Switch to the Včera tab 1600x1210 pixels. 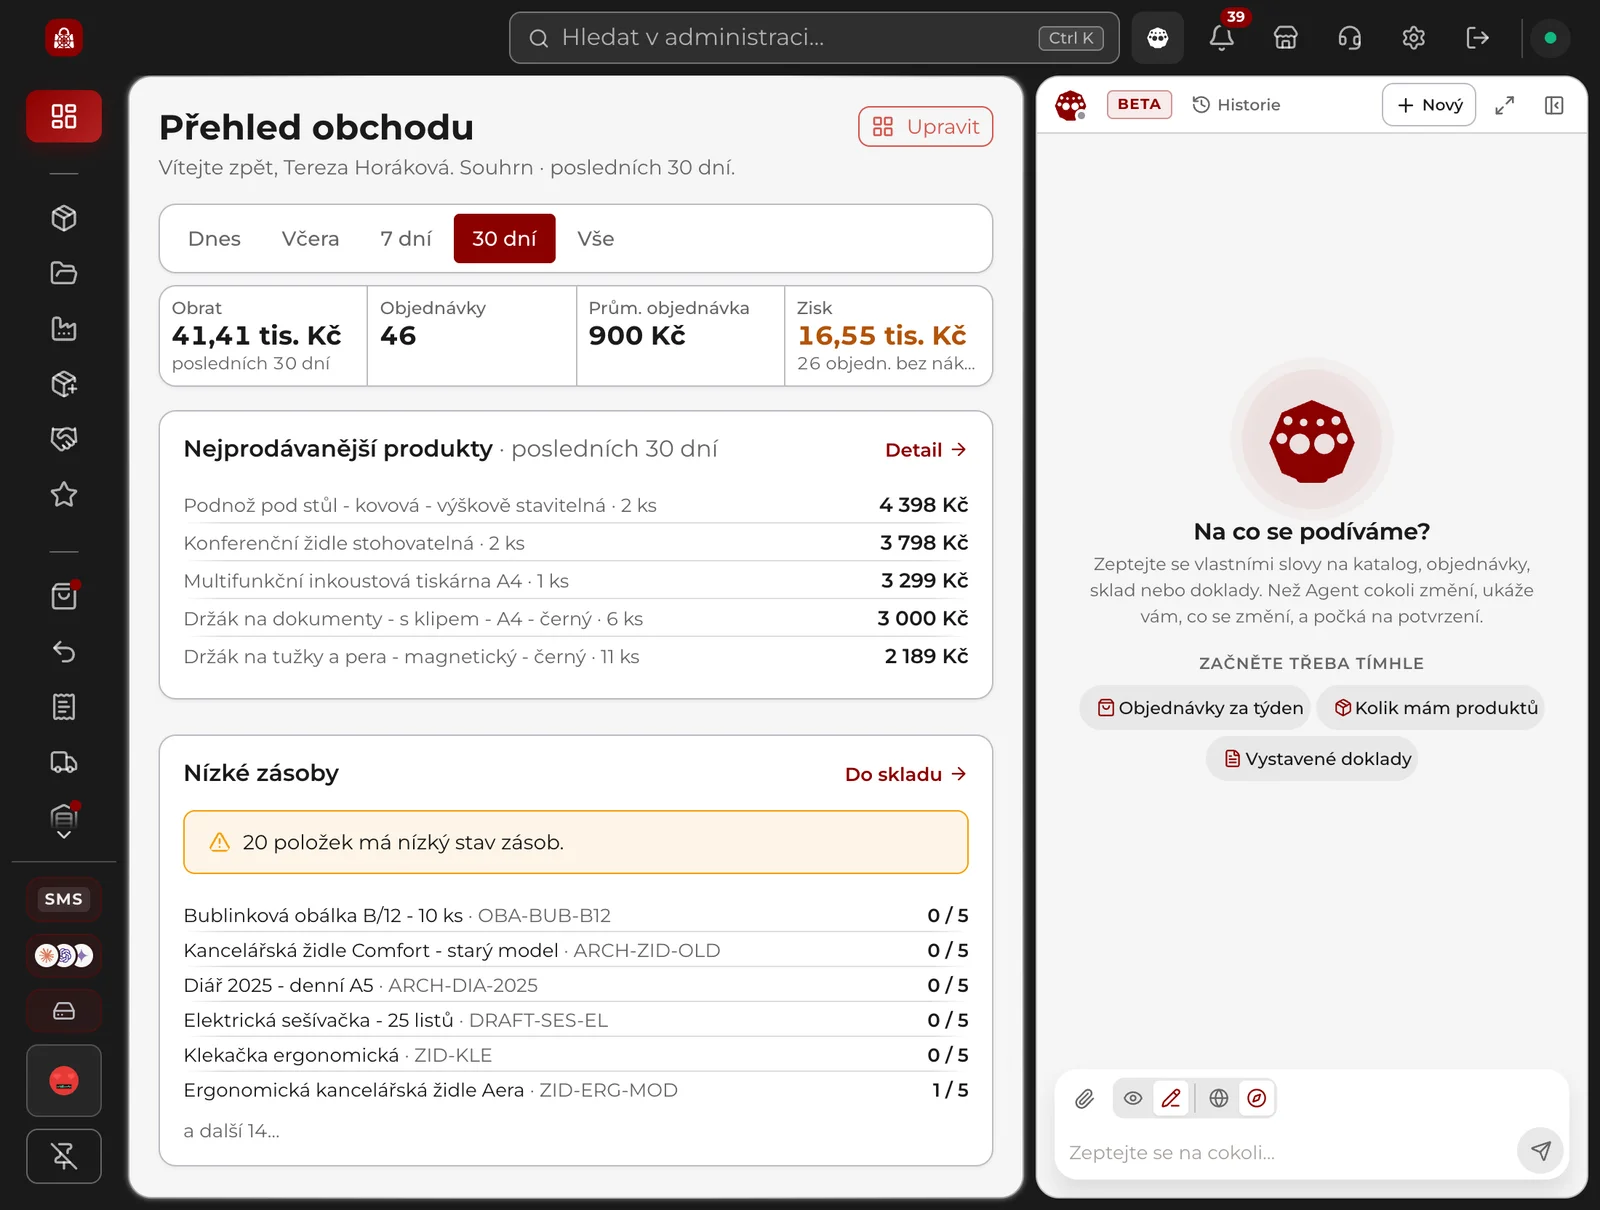[310, 239]
